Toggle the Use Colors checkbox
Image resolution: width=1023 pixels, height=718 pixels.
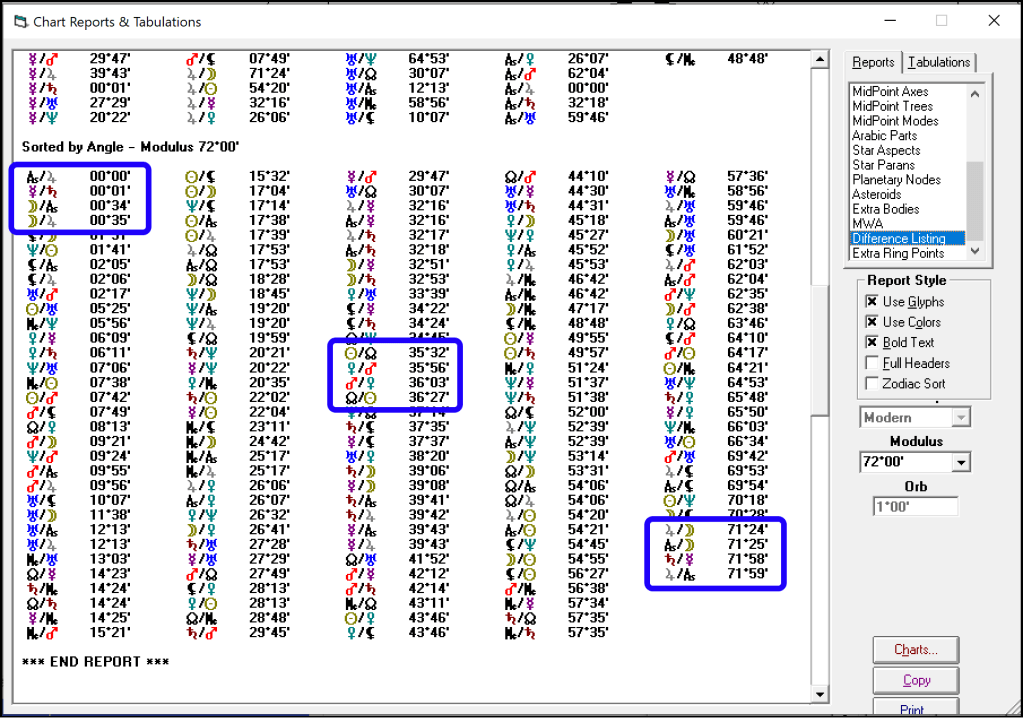coord(872,322)
